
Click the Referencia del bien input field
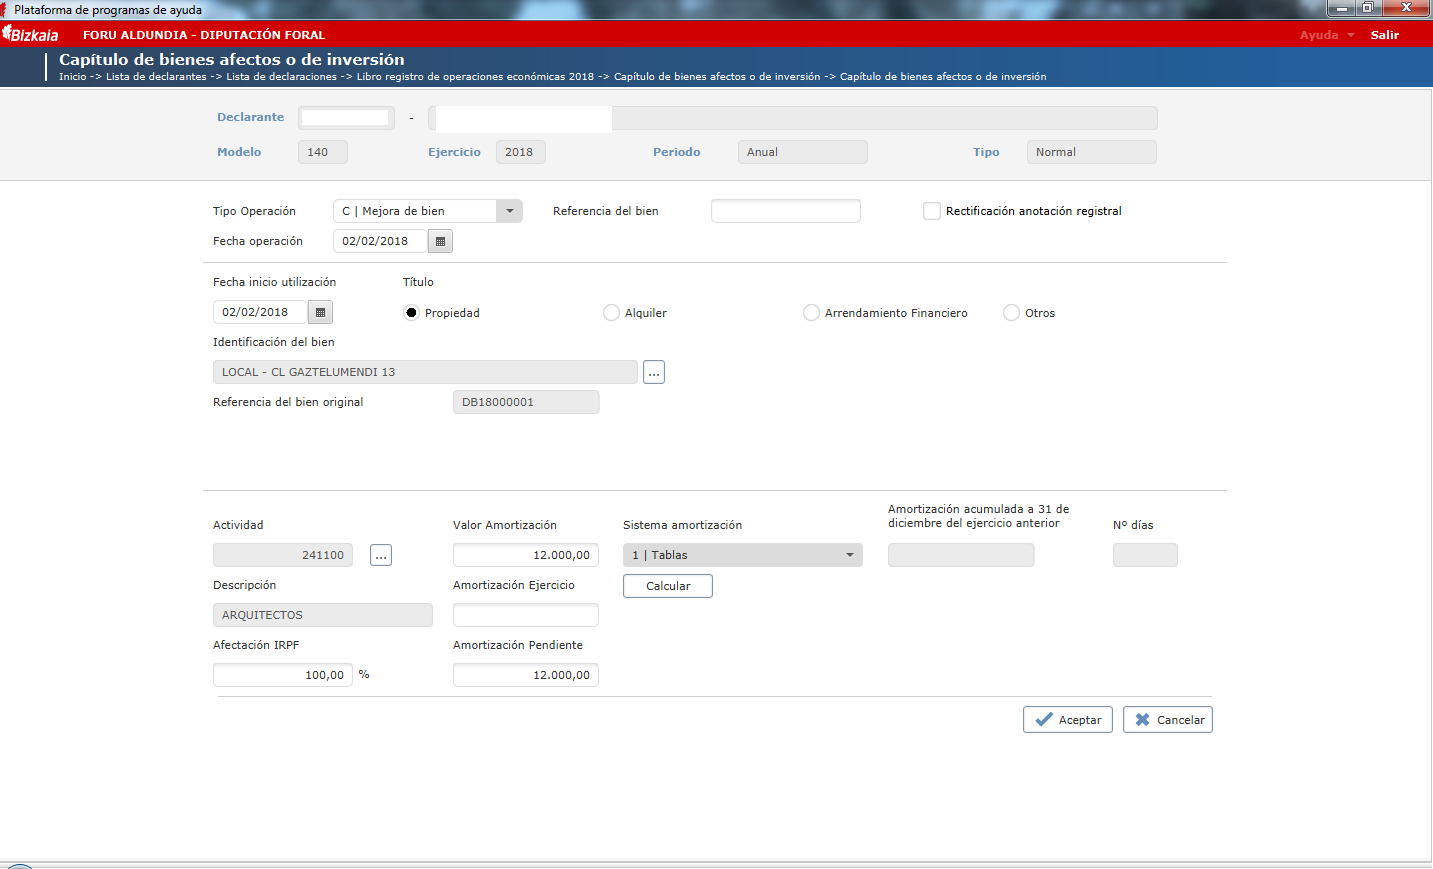point(786,211)
